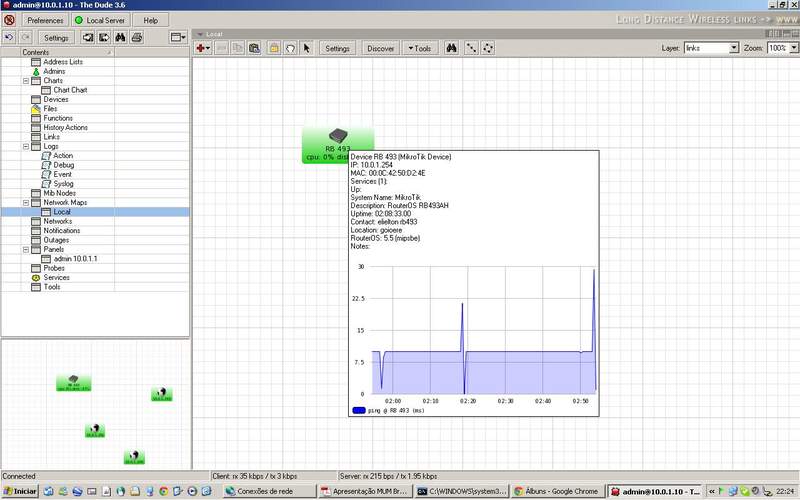Open History Actions in tree
The width and height of the screenshot is (800, 500).
point(65,128)
